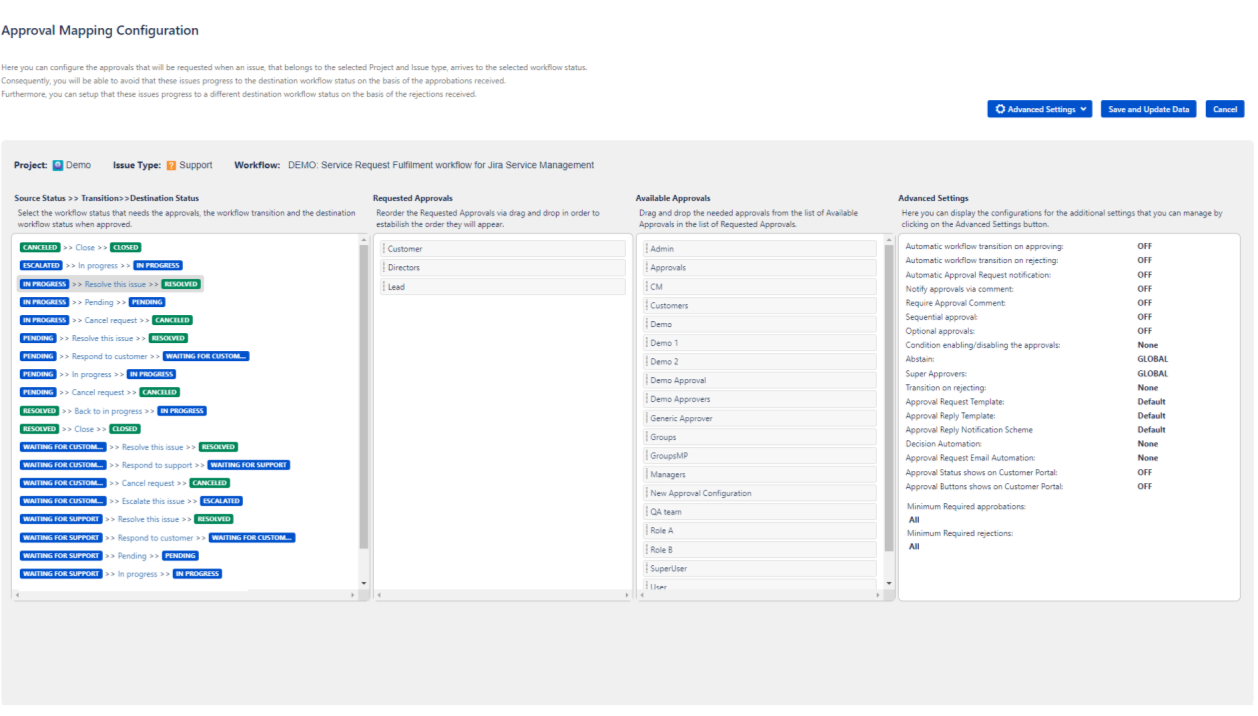Click Directors in Requested Approvals
The height and width of the screenshot is (716, 1258).
coord(502,268)
